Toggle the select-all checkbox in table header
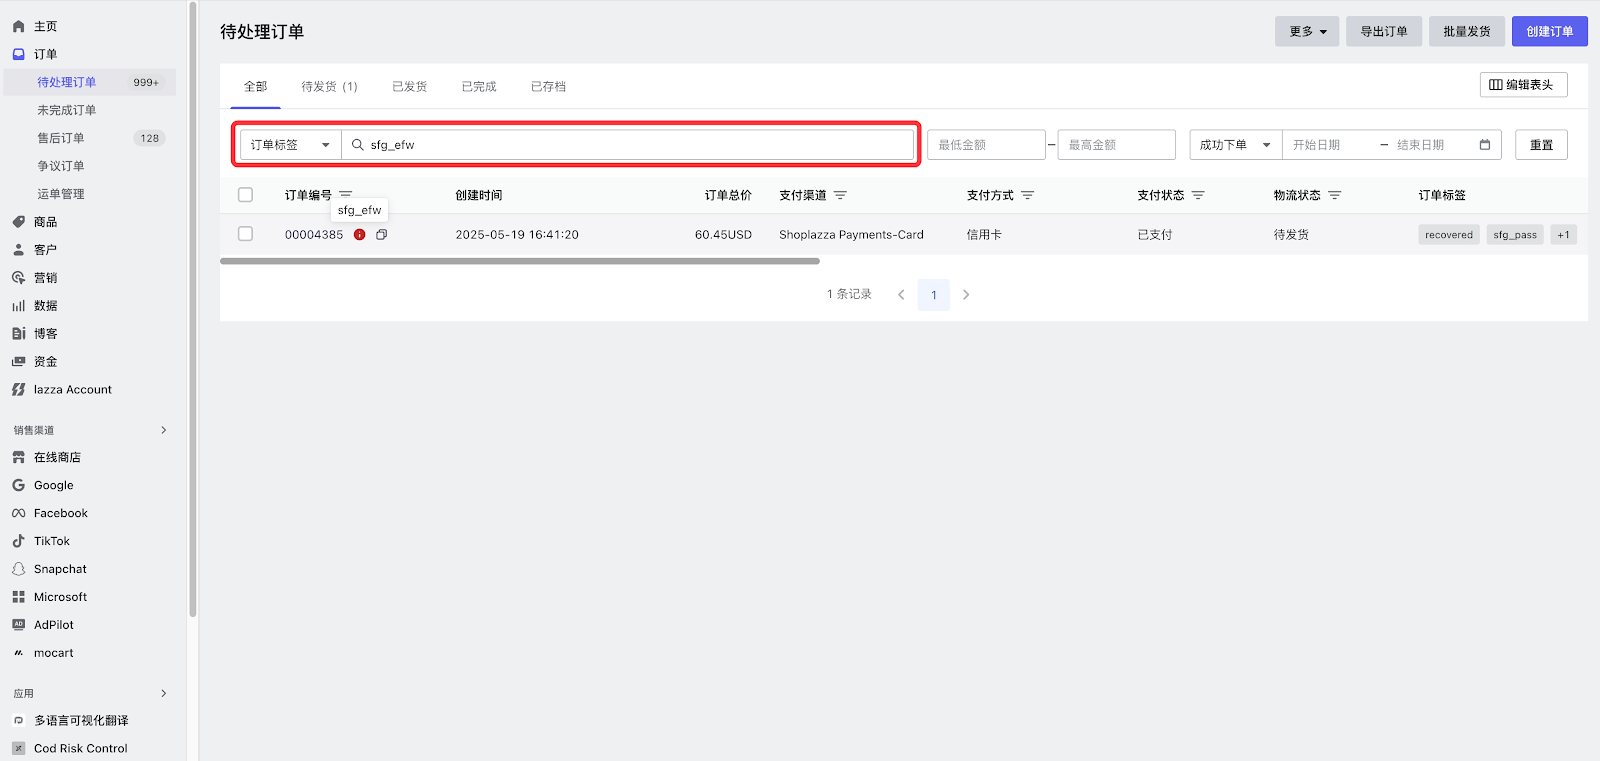Viewport: 1600px width, 761px height. click(x=246, y=195)
